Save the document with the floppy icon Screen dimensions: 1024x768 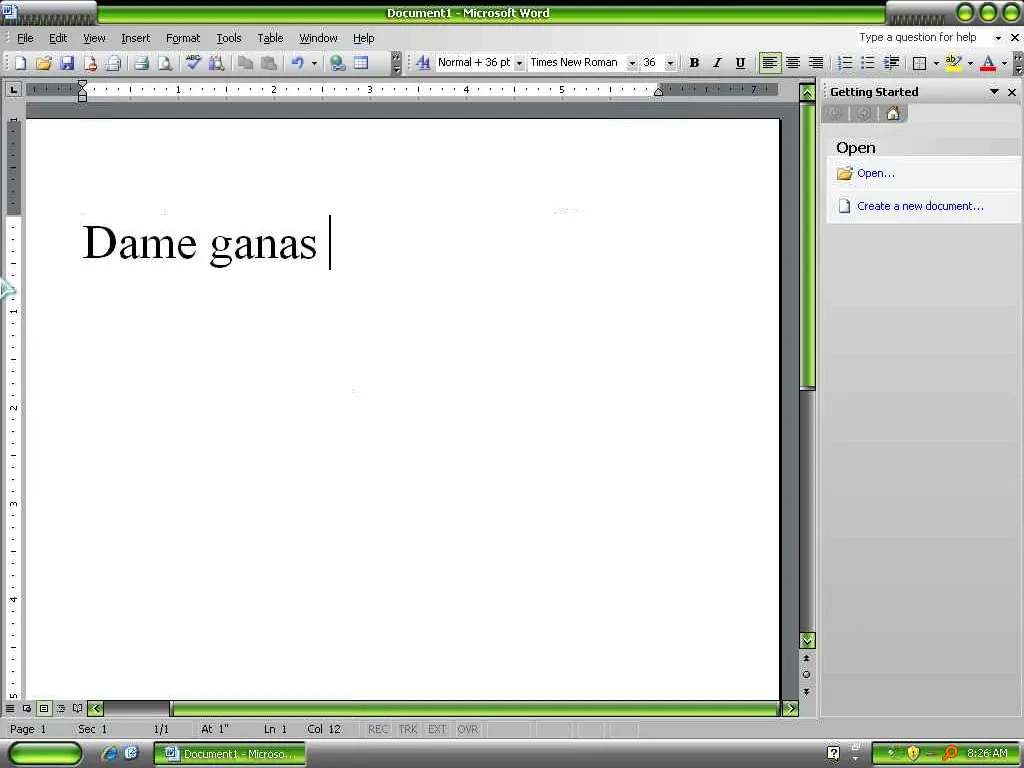pos(67,63)
